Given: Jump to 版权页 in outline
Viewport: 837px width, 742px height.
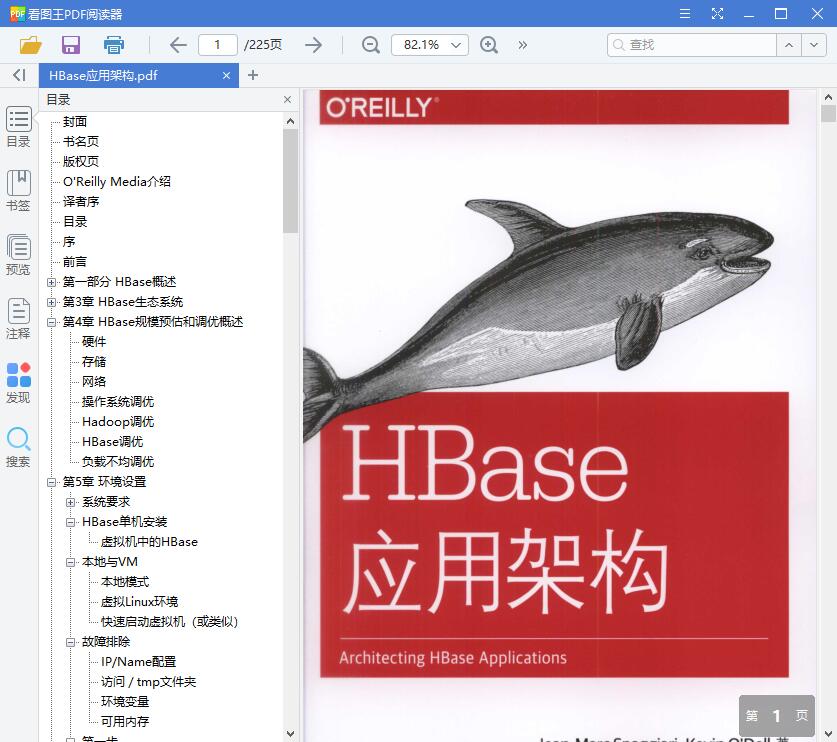Looking at the screenshot, I should (81, 162).
